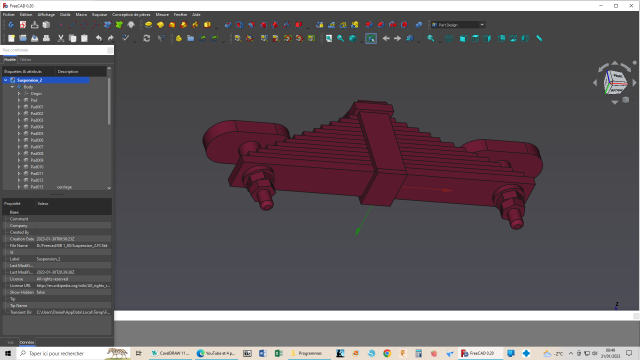
Task: Click the Pad (yellow extrude) tool icon
Action: coord(149,25)
